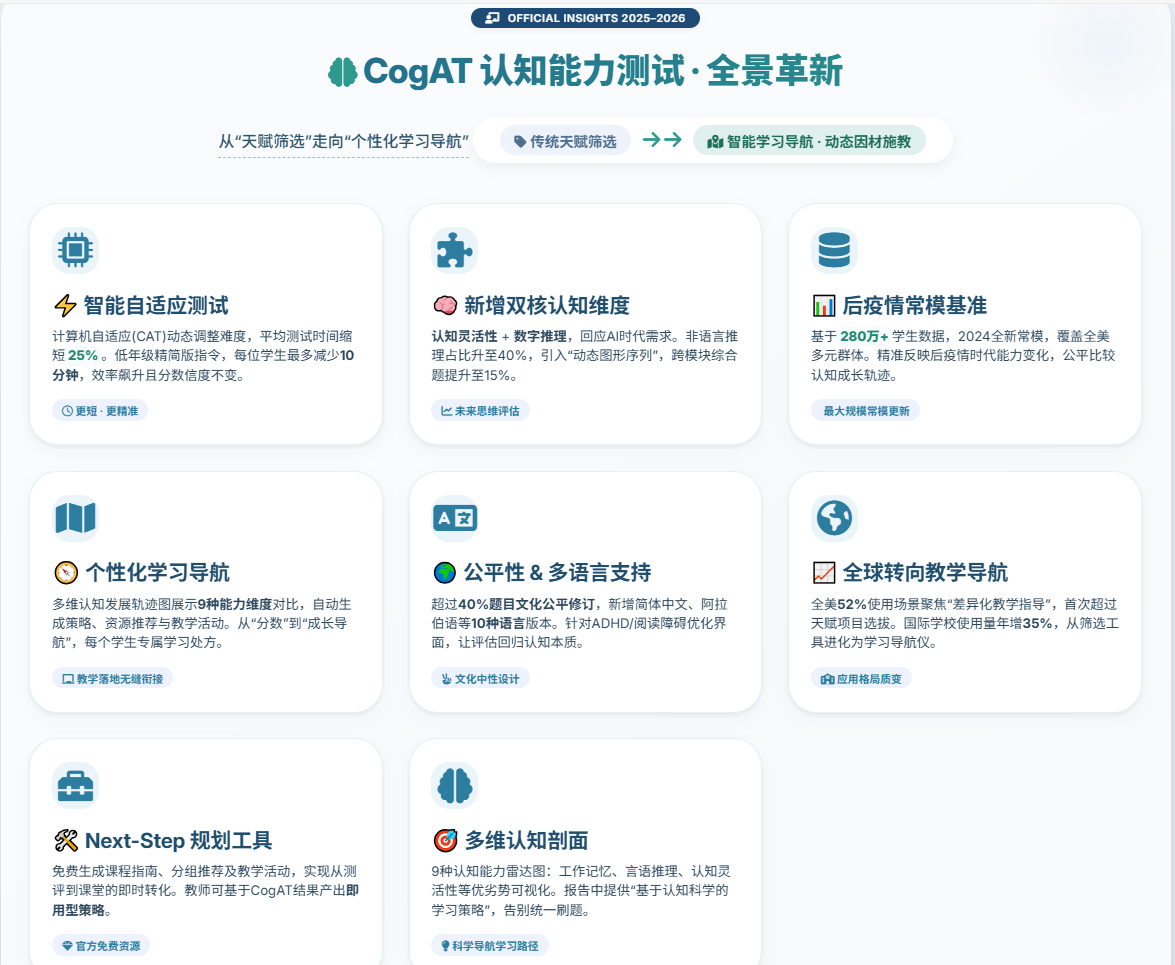Click the OFFICIAL INSIGHTS 2025–2026 badge
The image size is (1175, 965).
click(x=585, y=18)
